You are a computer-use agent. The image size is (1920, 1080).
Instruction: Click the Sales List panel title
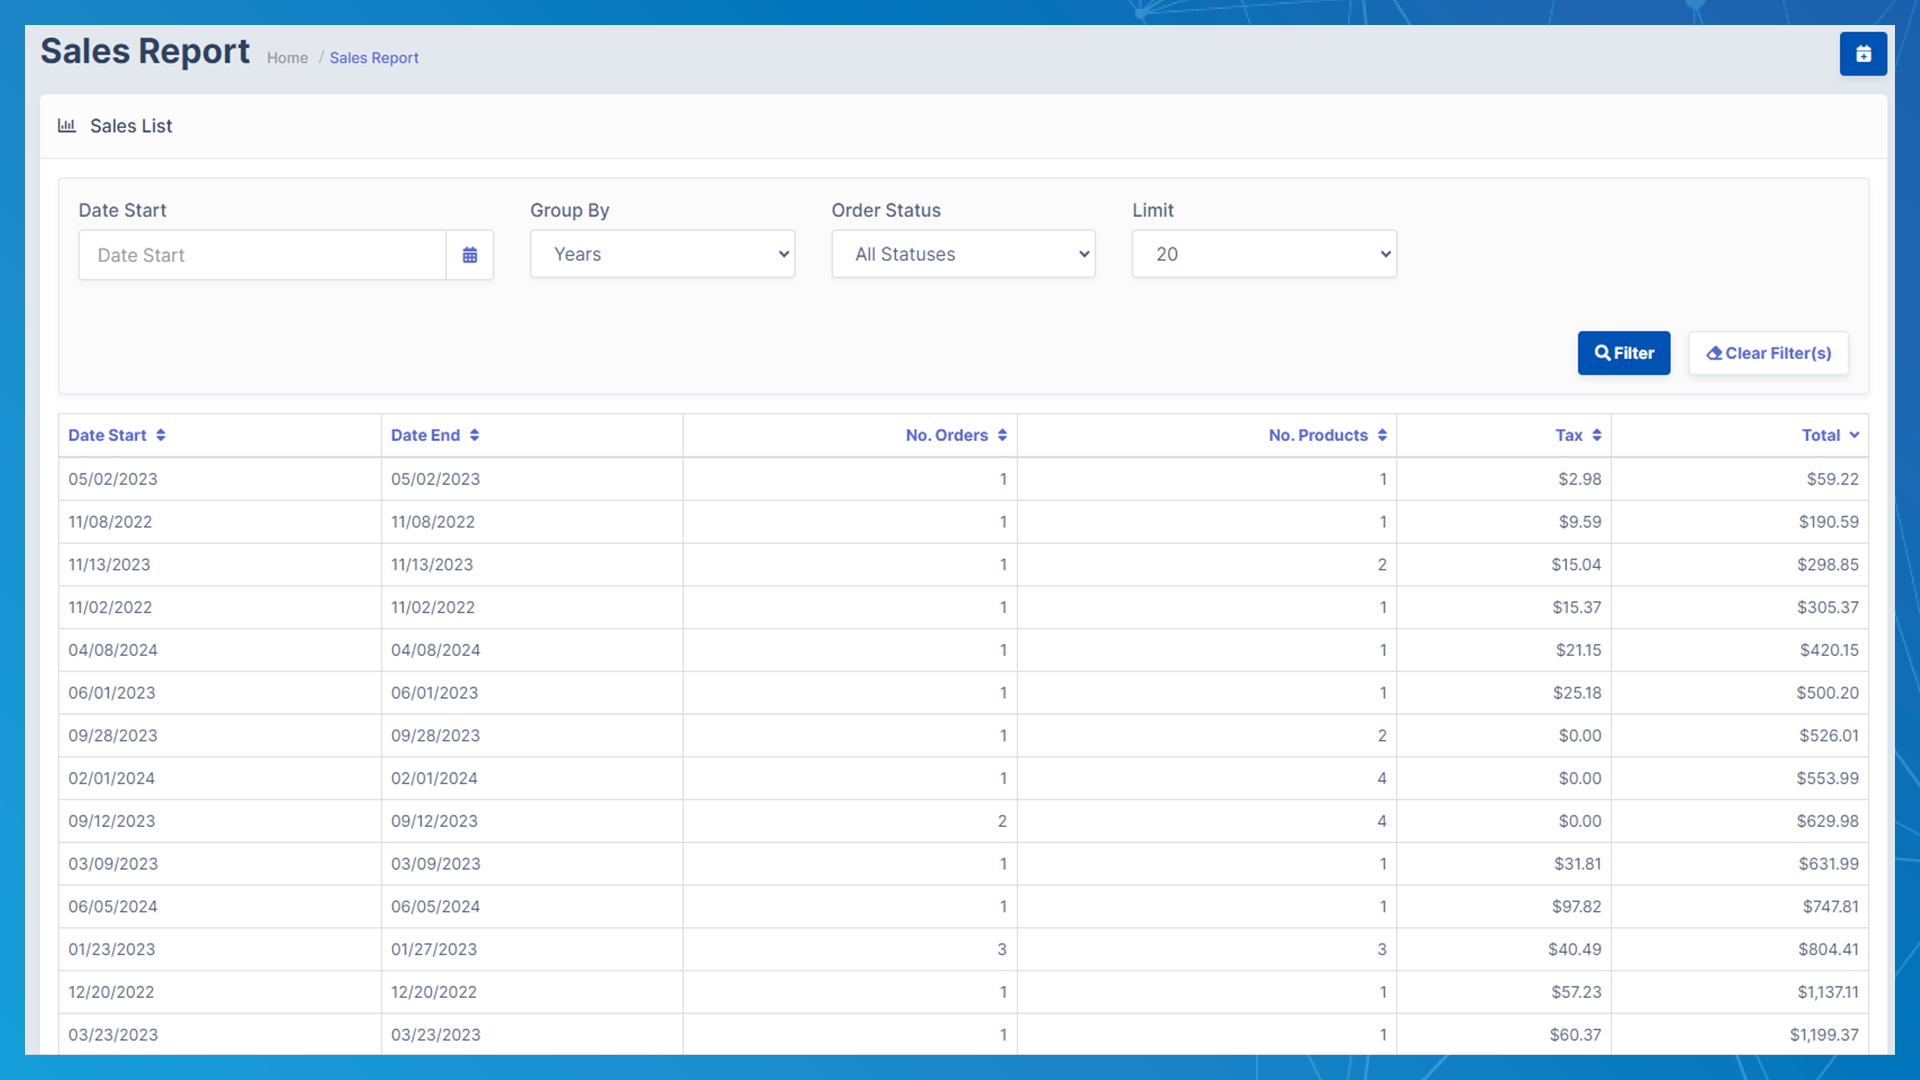131,126
